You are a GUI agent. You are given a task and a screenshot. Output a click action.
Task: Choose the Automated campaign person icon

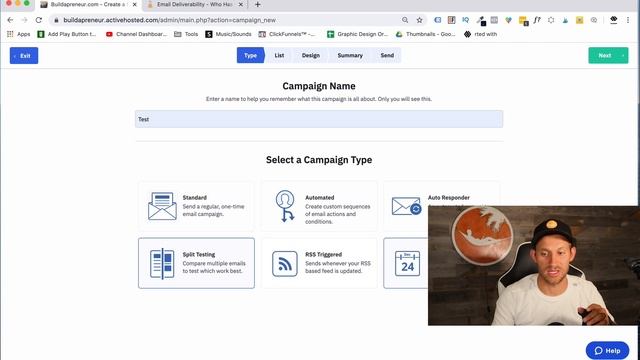pos(285,206)
